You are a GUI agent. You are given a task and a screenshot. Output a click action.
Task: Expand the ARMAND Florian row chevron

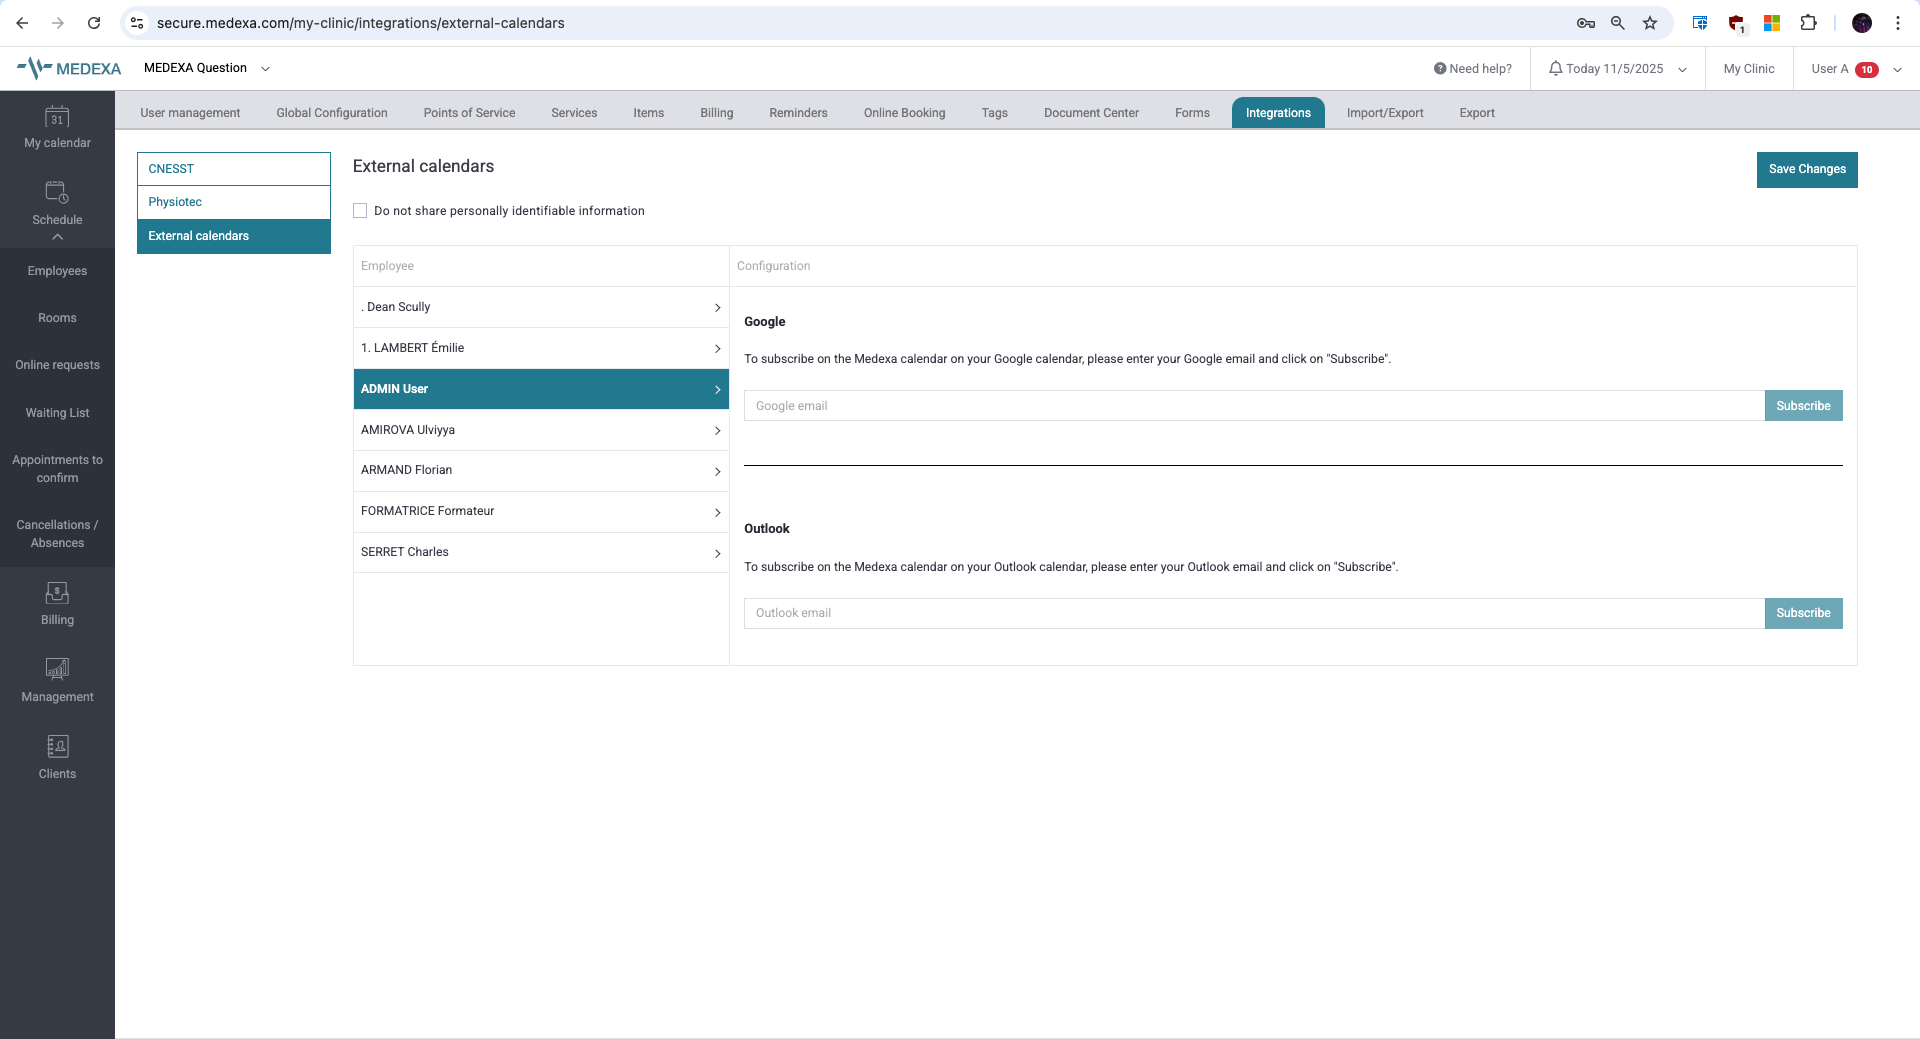tap(718, 472)
